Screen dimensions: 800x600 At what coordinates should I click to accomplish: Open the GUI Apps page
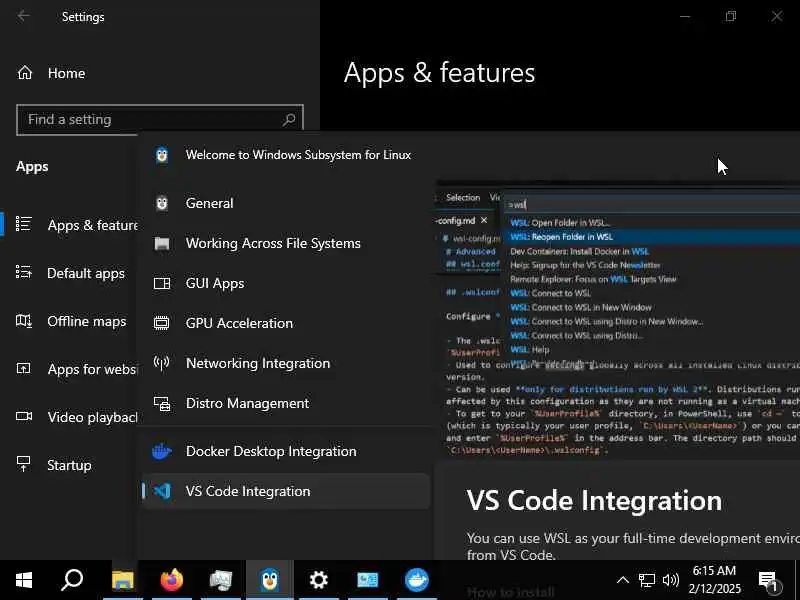(286, 283)
